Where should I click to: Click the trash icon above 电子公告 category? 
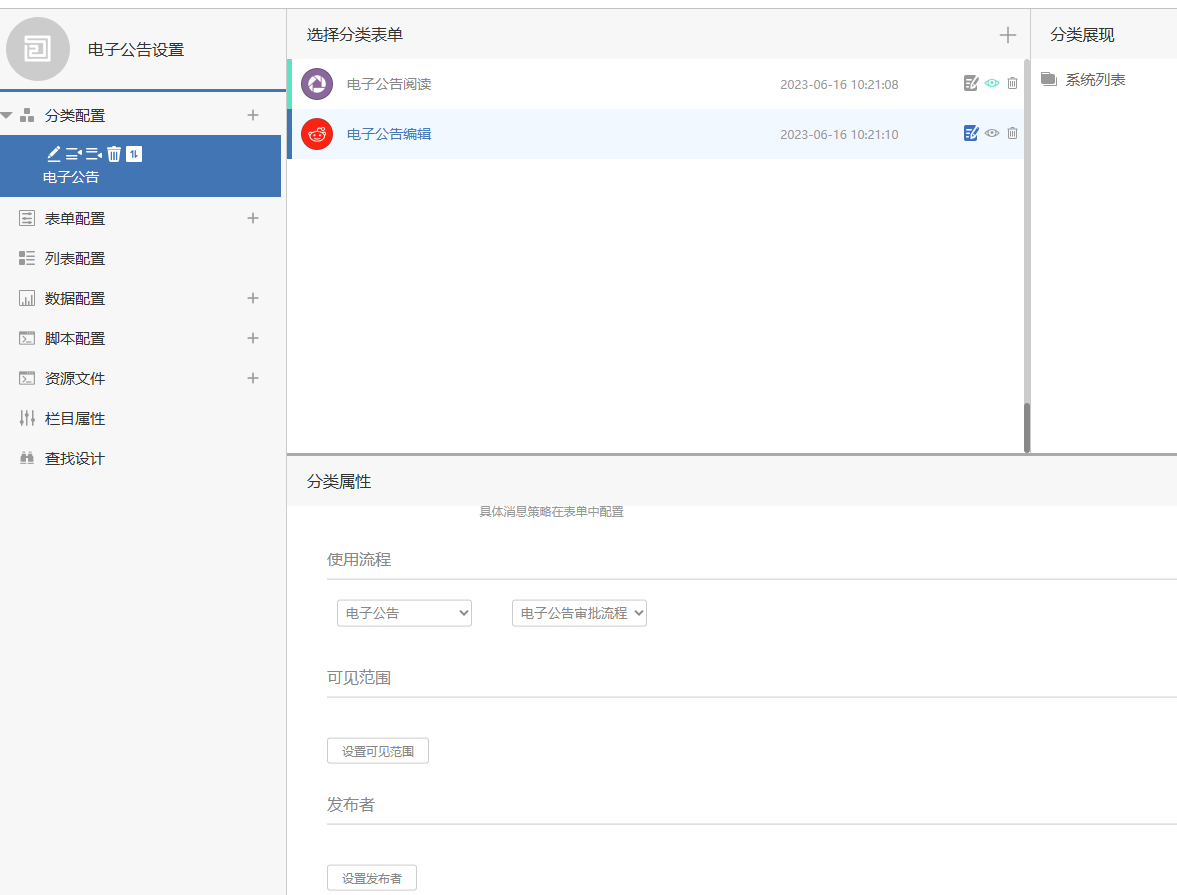[x=114, y=154]
